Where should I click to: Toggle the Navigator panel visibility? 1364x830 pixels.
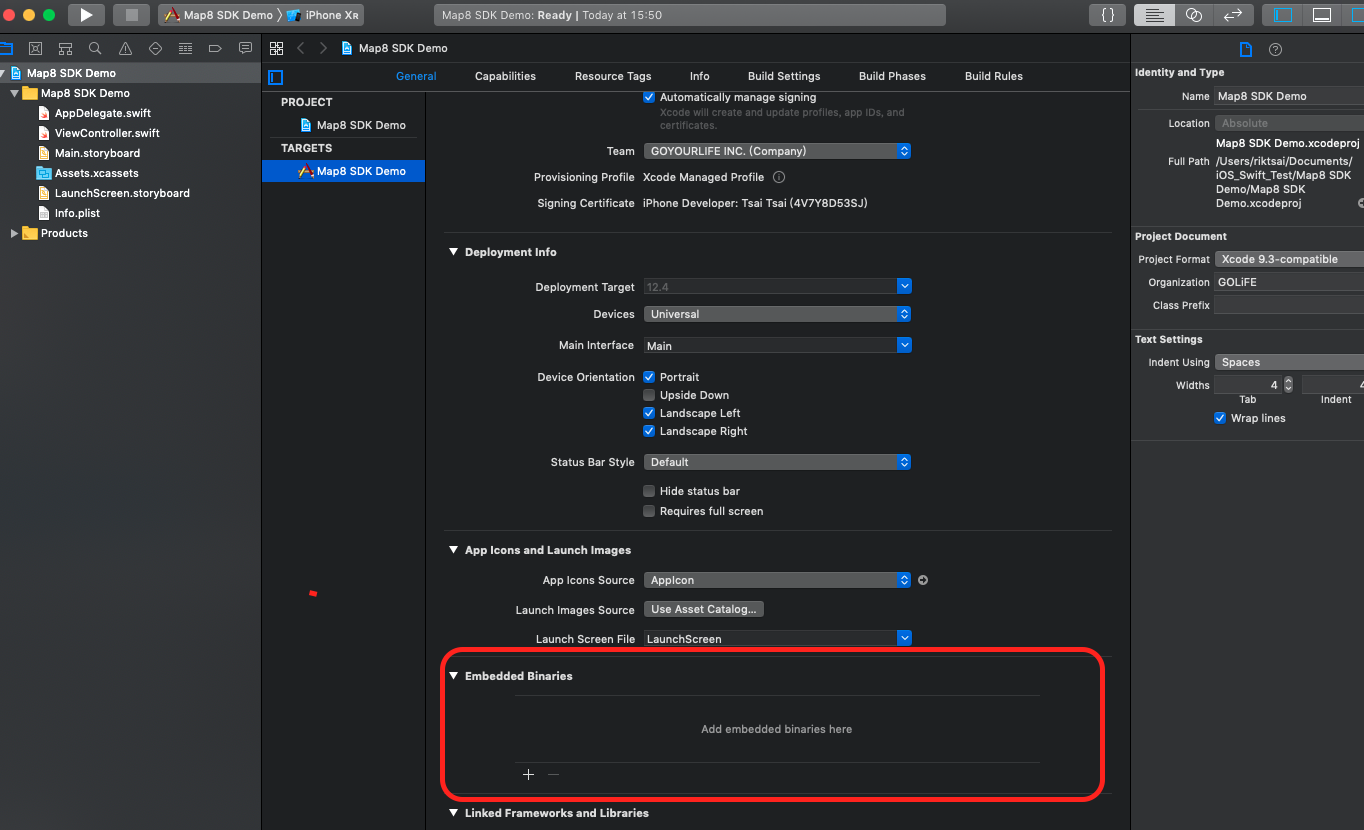(x=1283, y=15)
